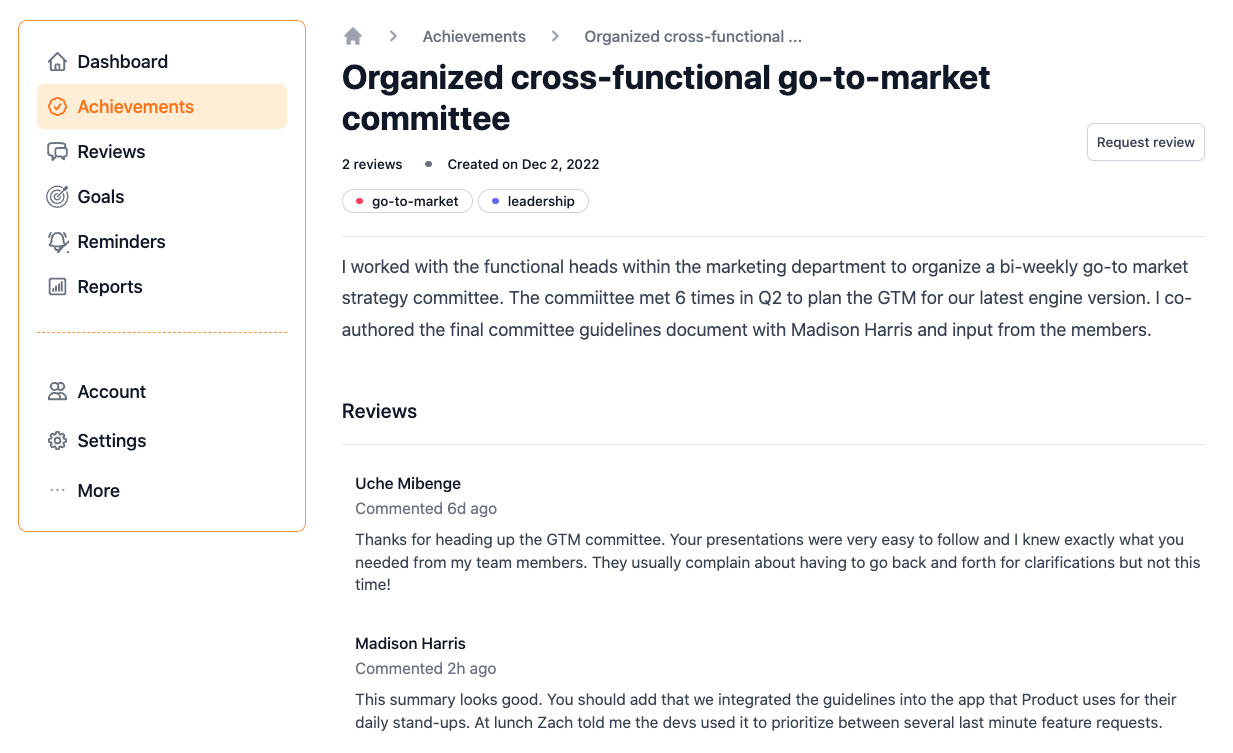Click the Goals target icon
Screen dimensions: 1233x753
58,197
